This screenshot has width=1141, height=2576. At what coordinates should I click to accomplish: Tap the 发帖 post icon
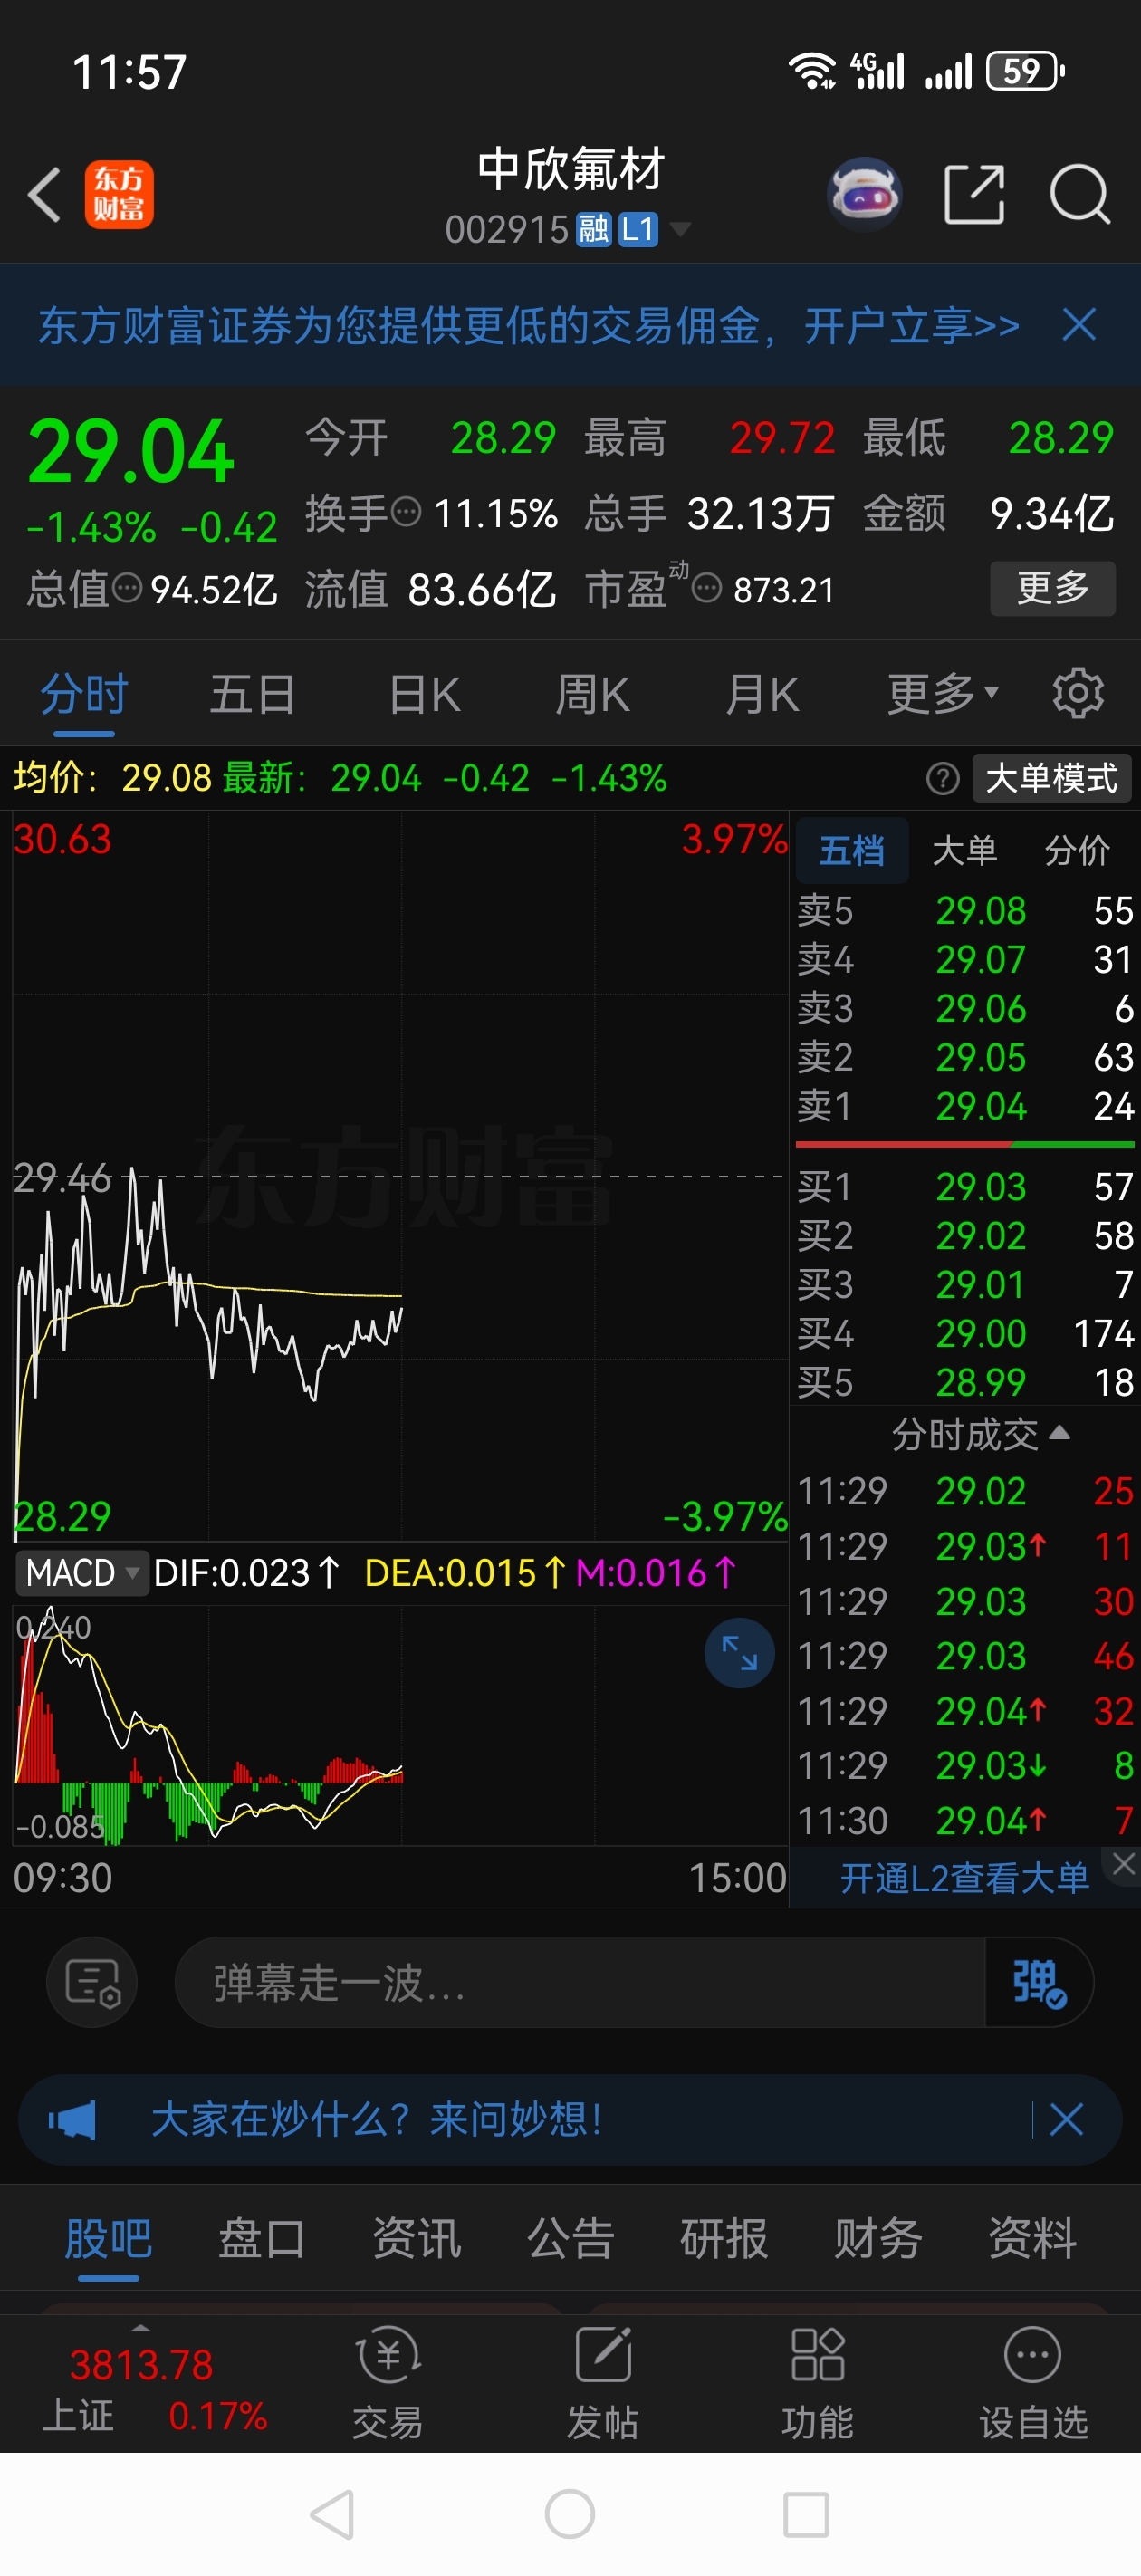point(603,2382)
